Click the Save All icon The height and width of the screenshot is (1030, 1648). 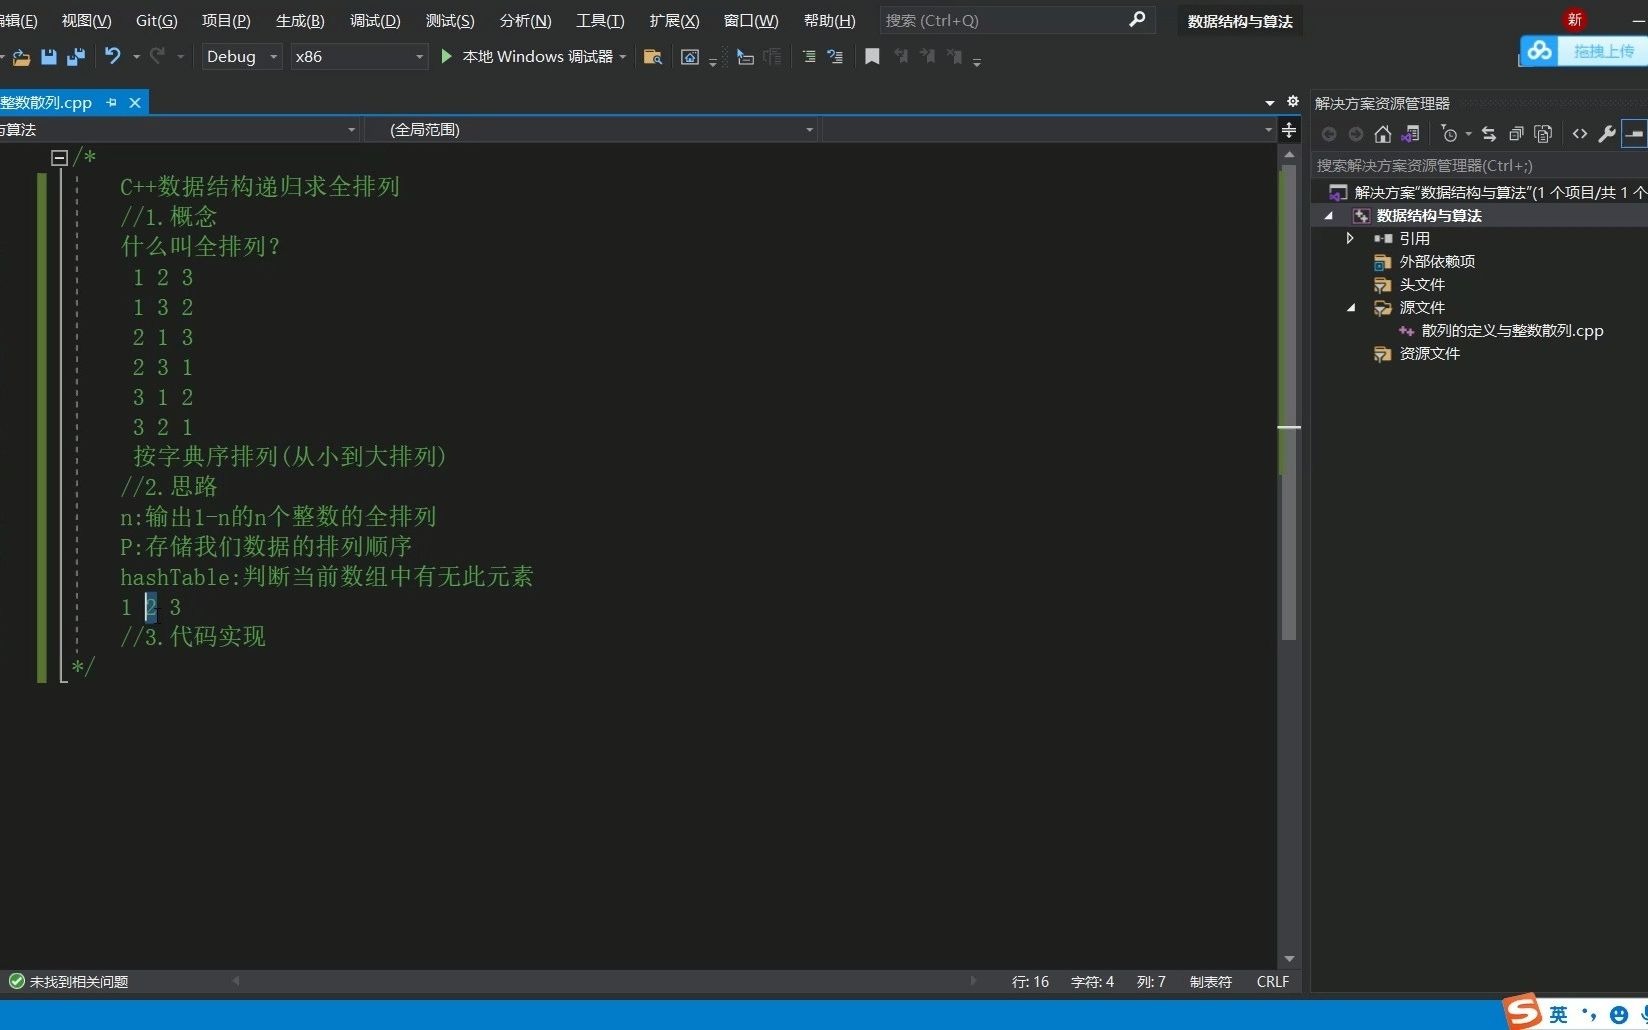click(x=75, y=57)
